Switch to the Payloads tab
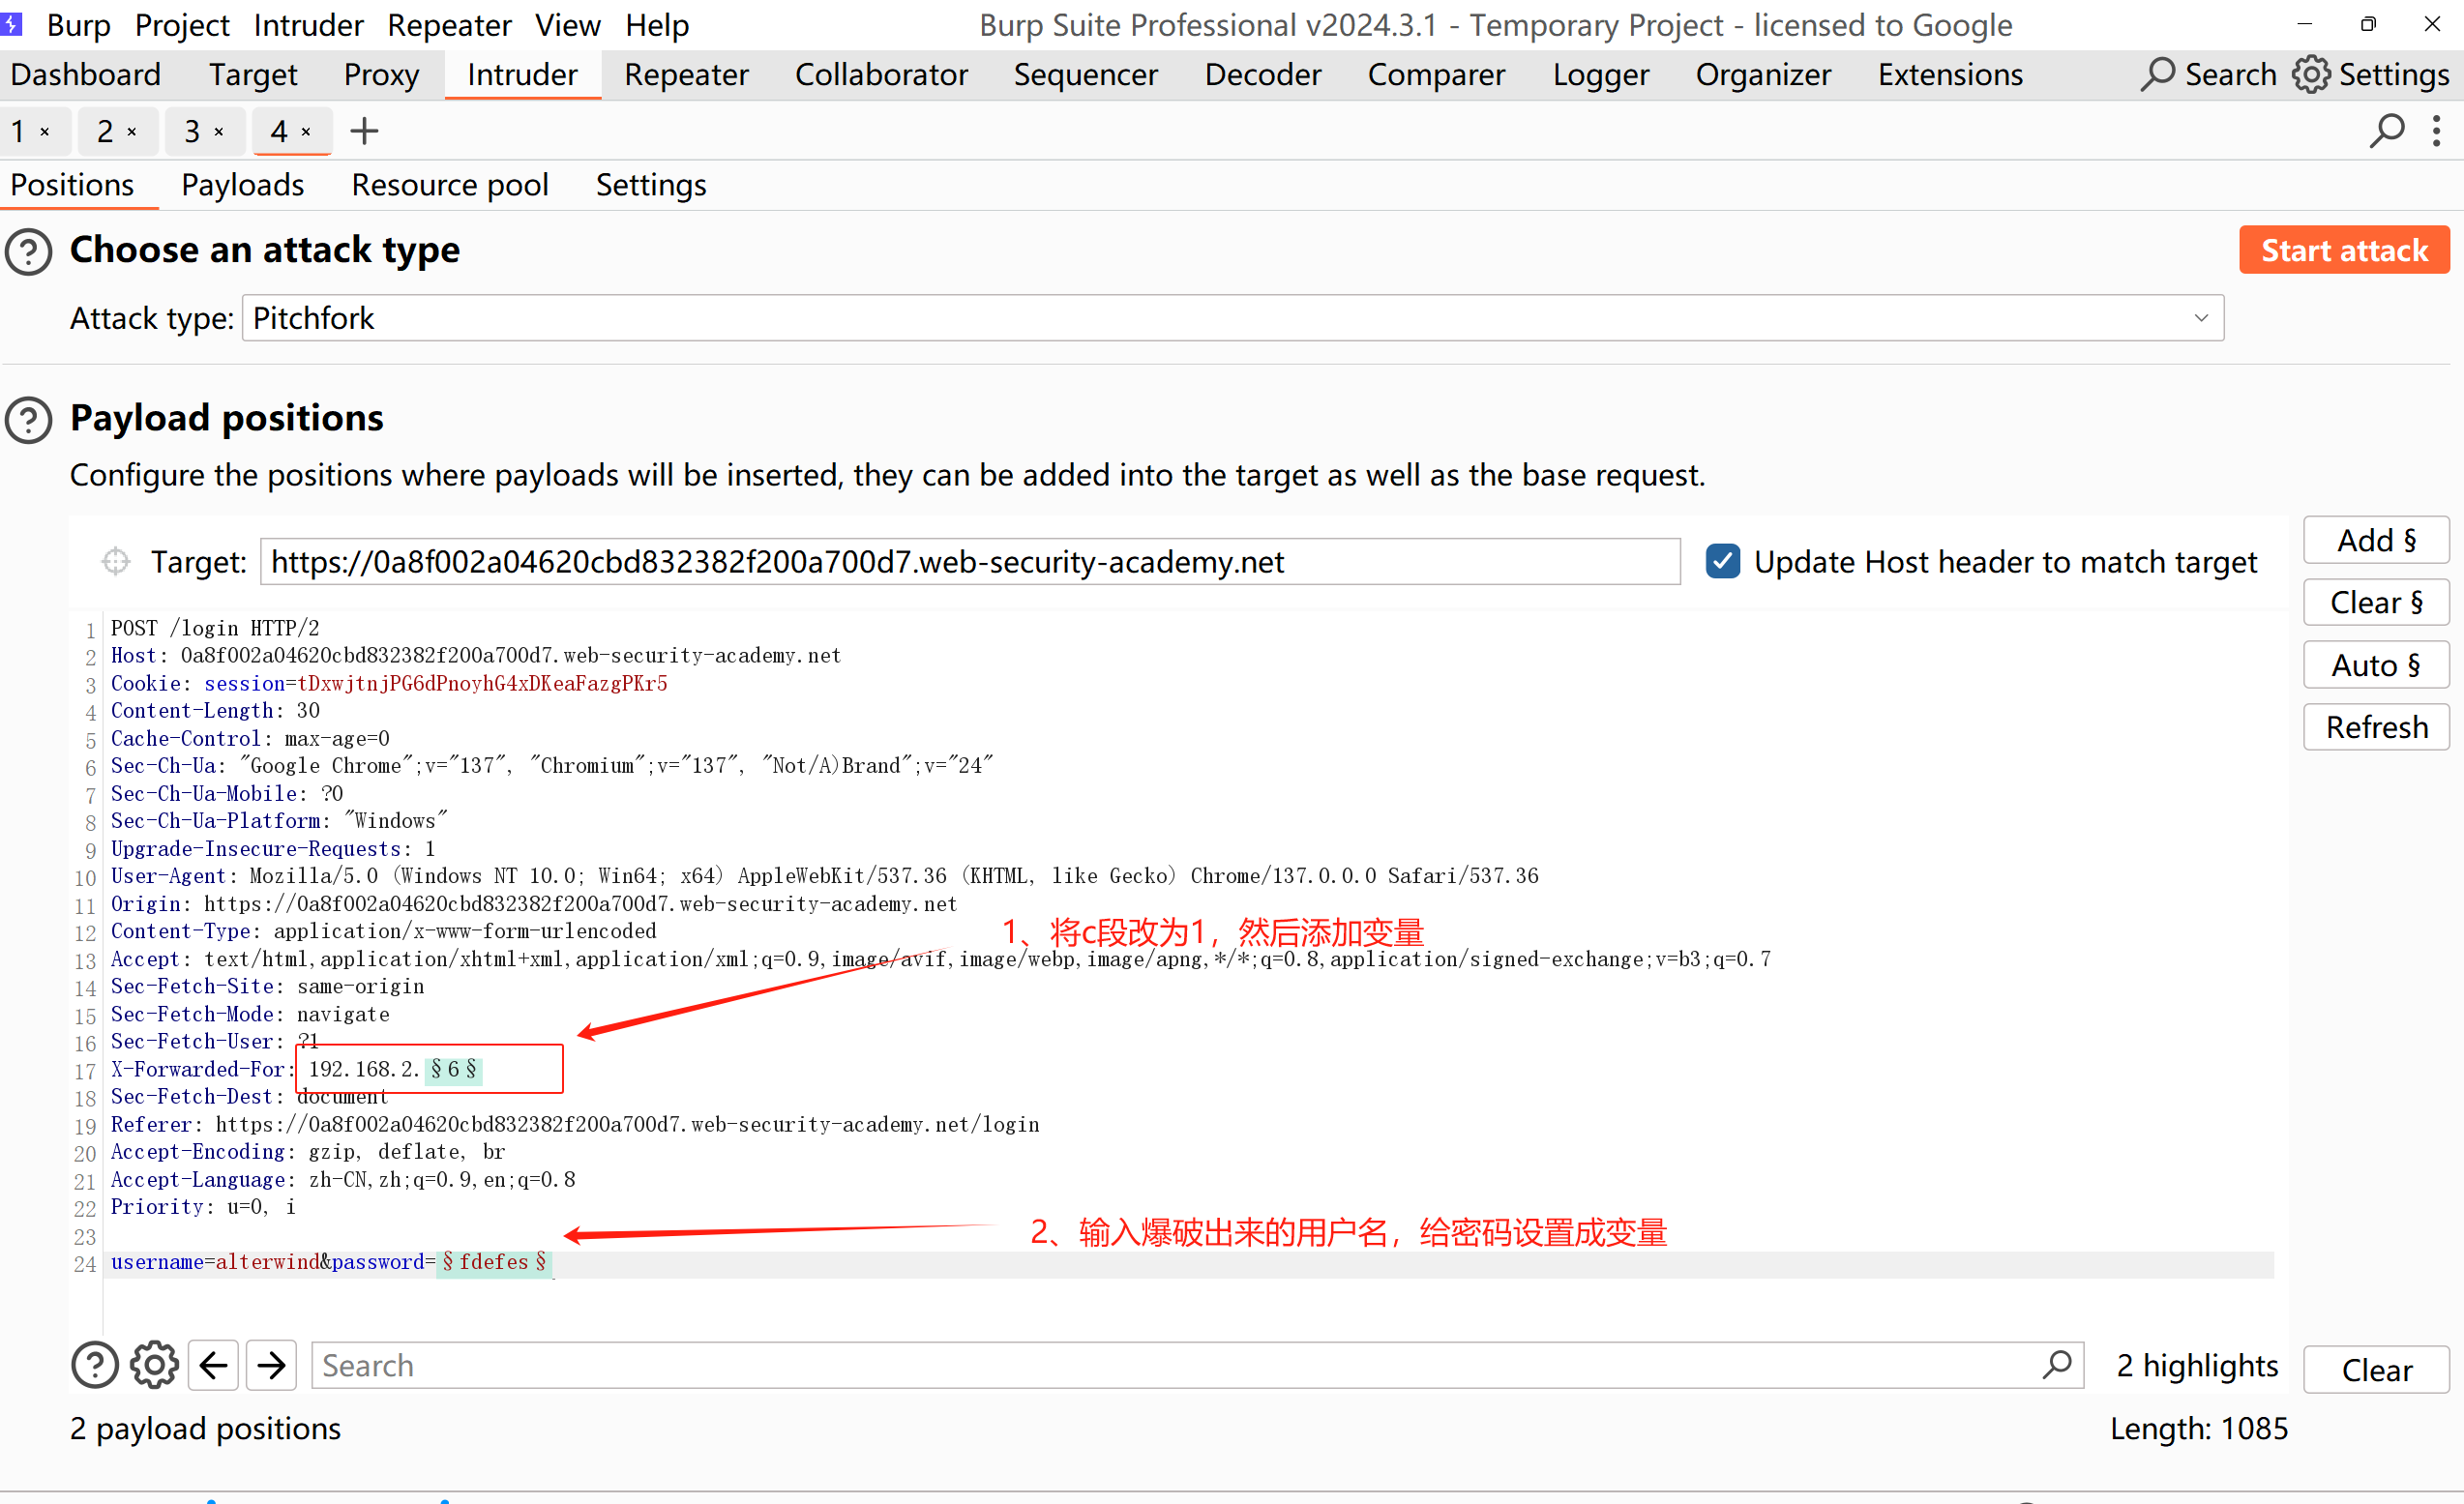Viewport: 2464px width, 1504px height. point(242,185)
